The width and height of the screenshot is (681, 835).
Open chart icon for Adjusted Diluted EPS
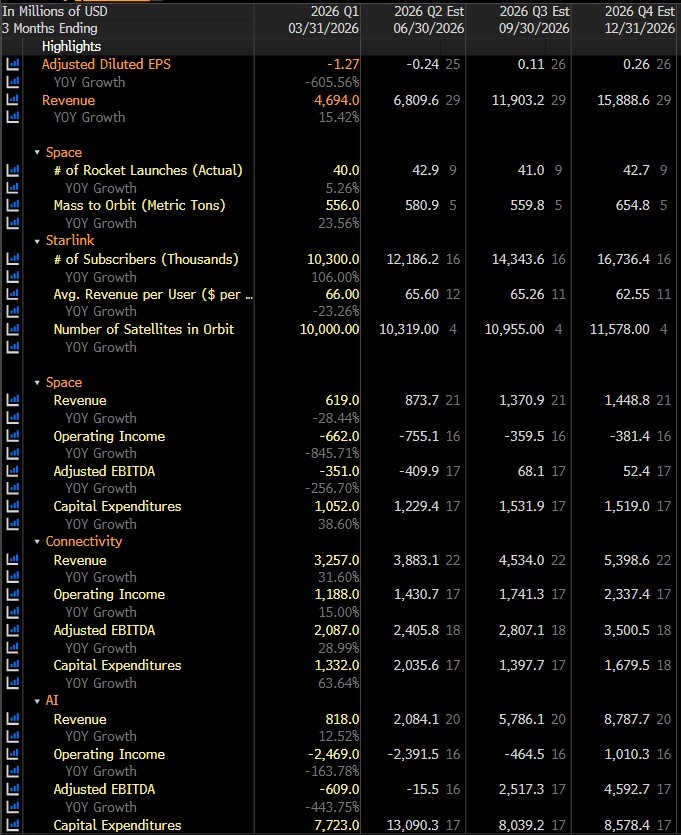(x=12, y=64)
